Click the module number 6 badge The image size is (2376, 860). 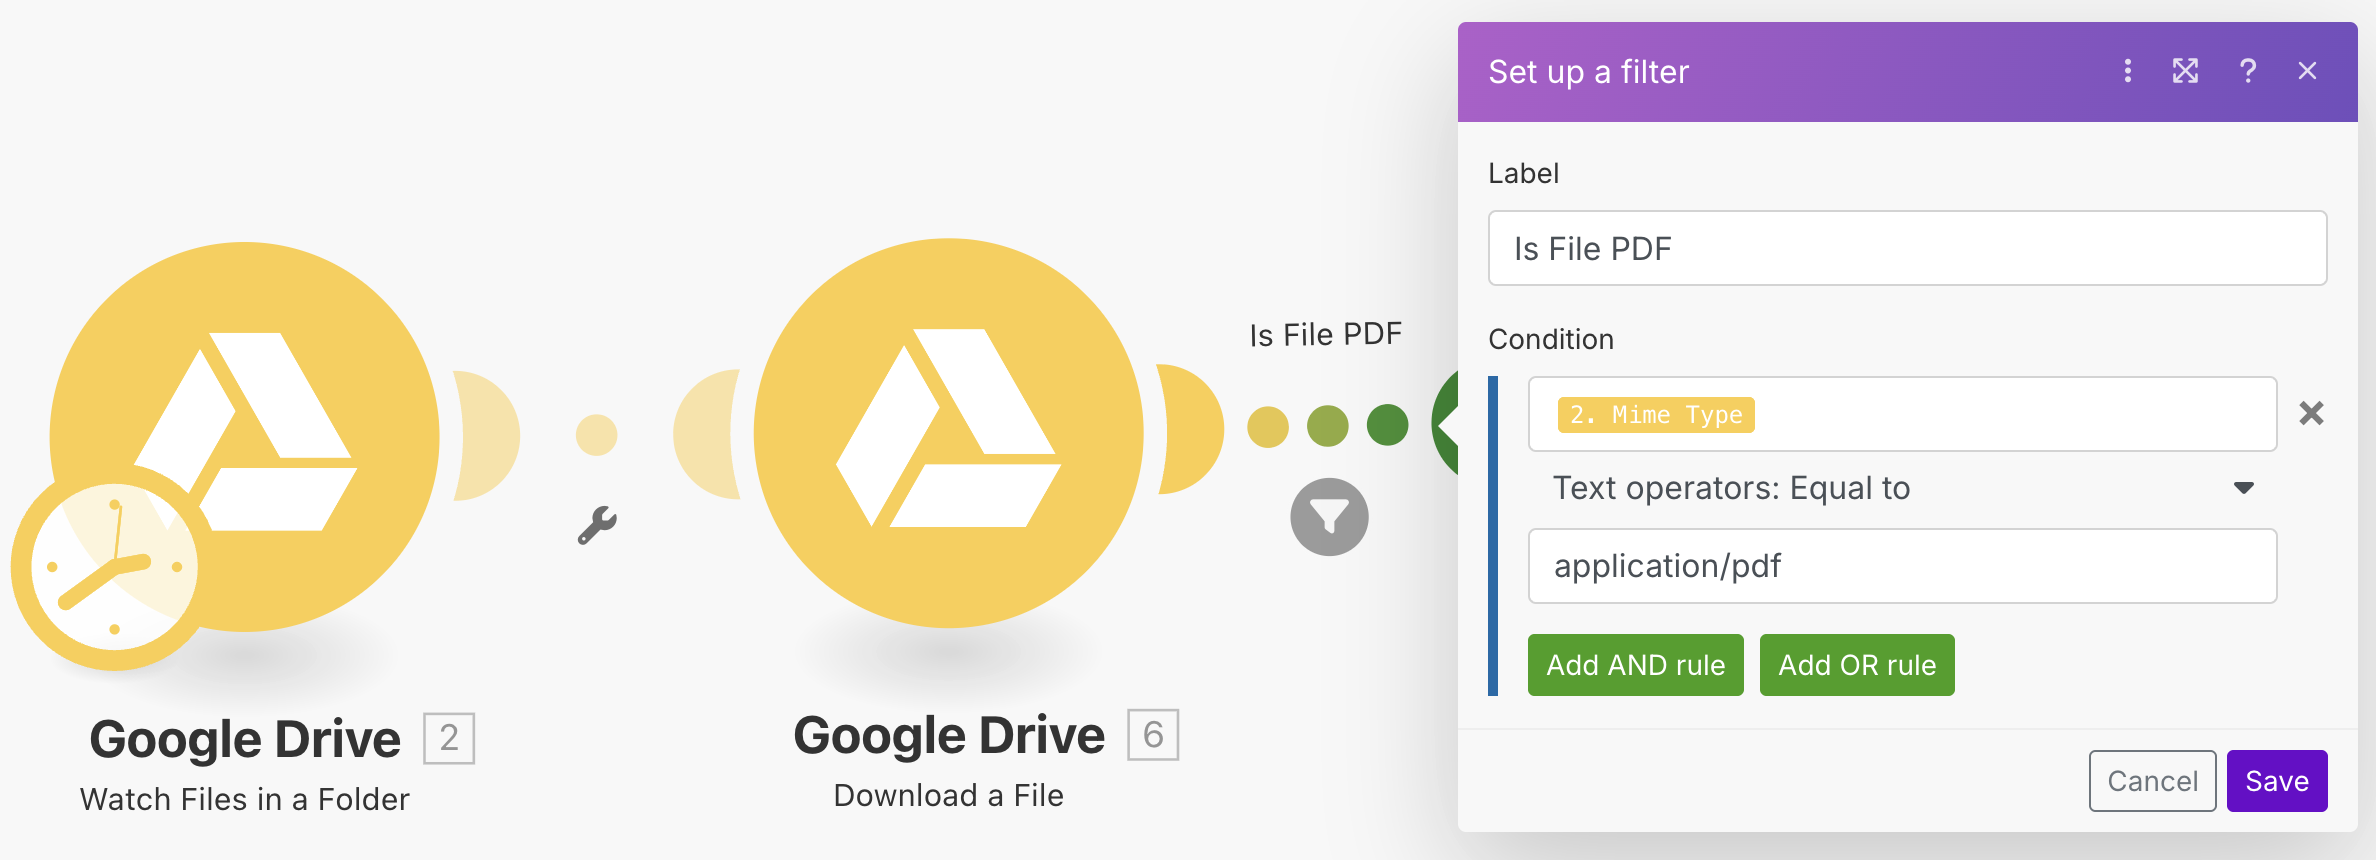(1153, 735)
